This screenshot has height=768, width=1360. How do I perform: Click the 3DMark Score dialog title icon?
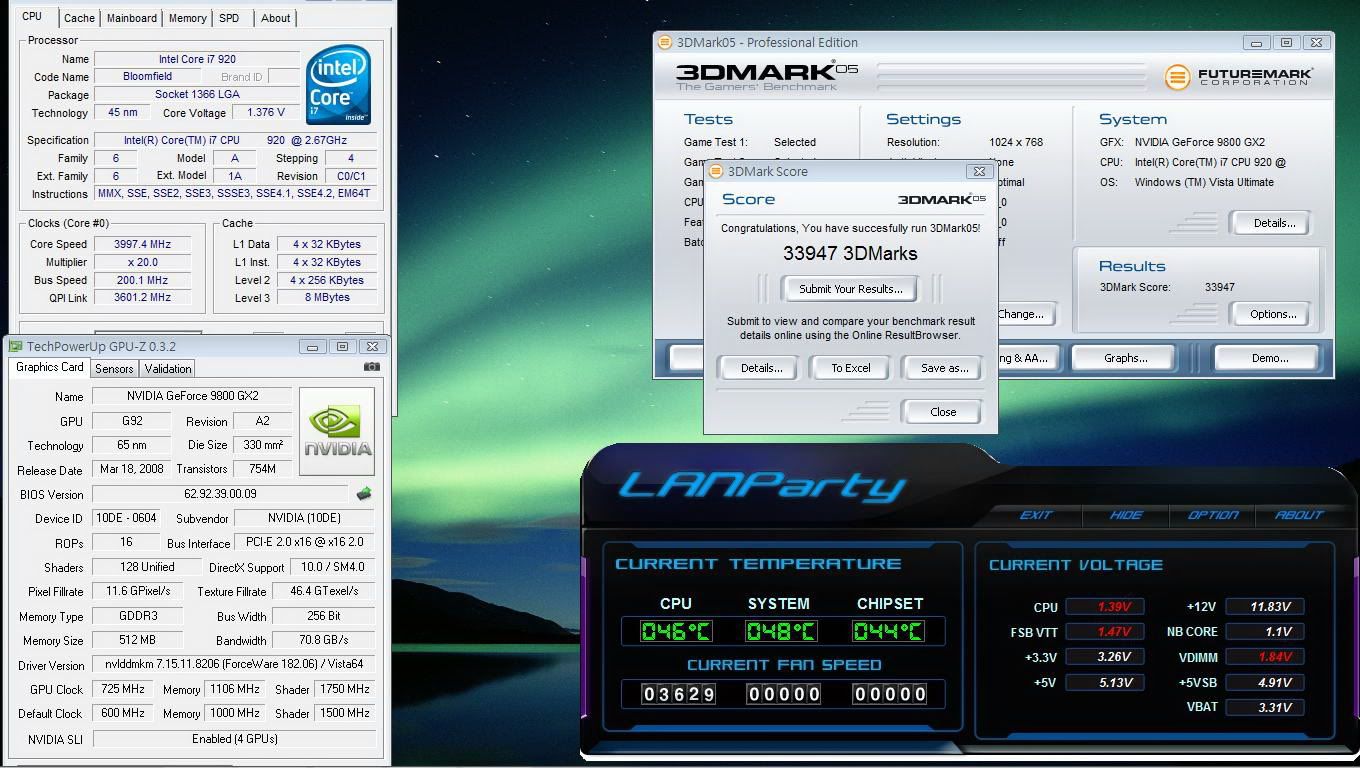[717, 171]
